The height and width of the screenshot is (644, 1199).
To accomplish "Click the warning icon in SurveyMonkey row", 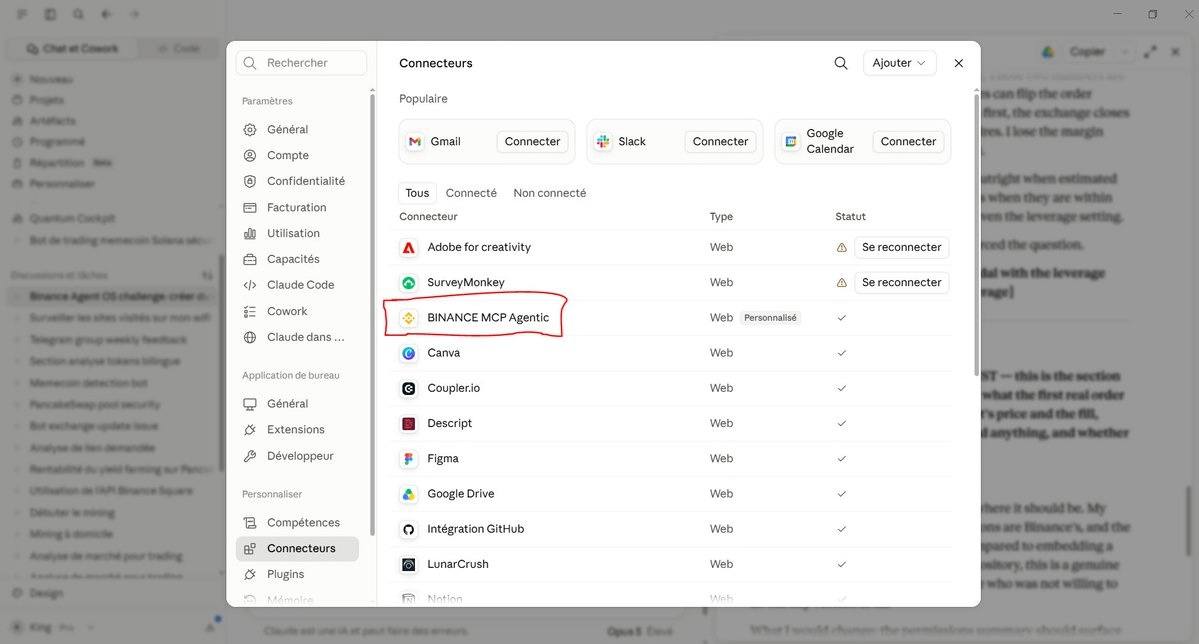I will click(841, 283).
